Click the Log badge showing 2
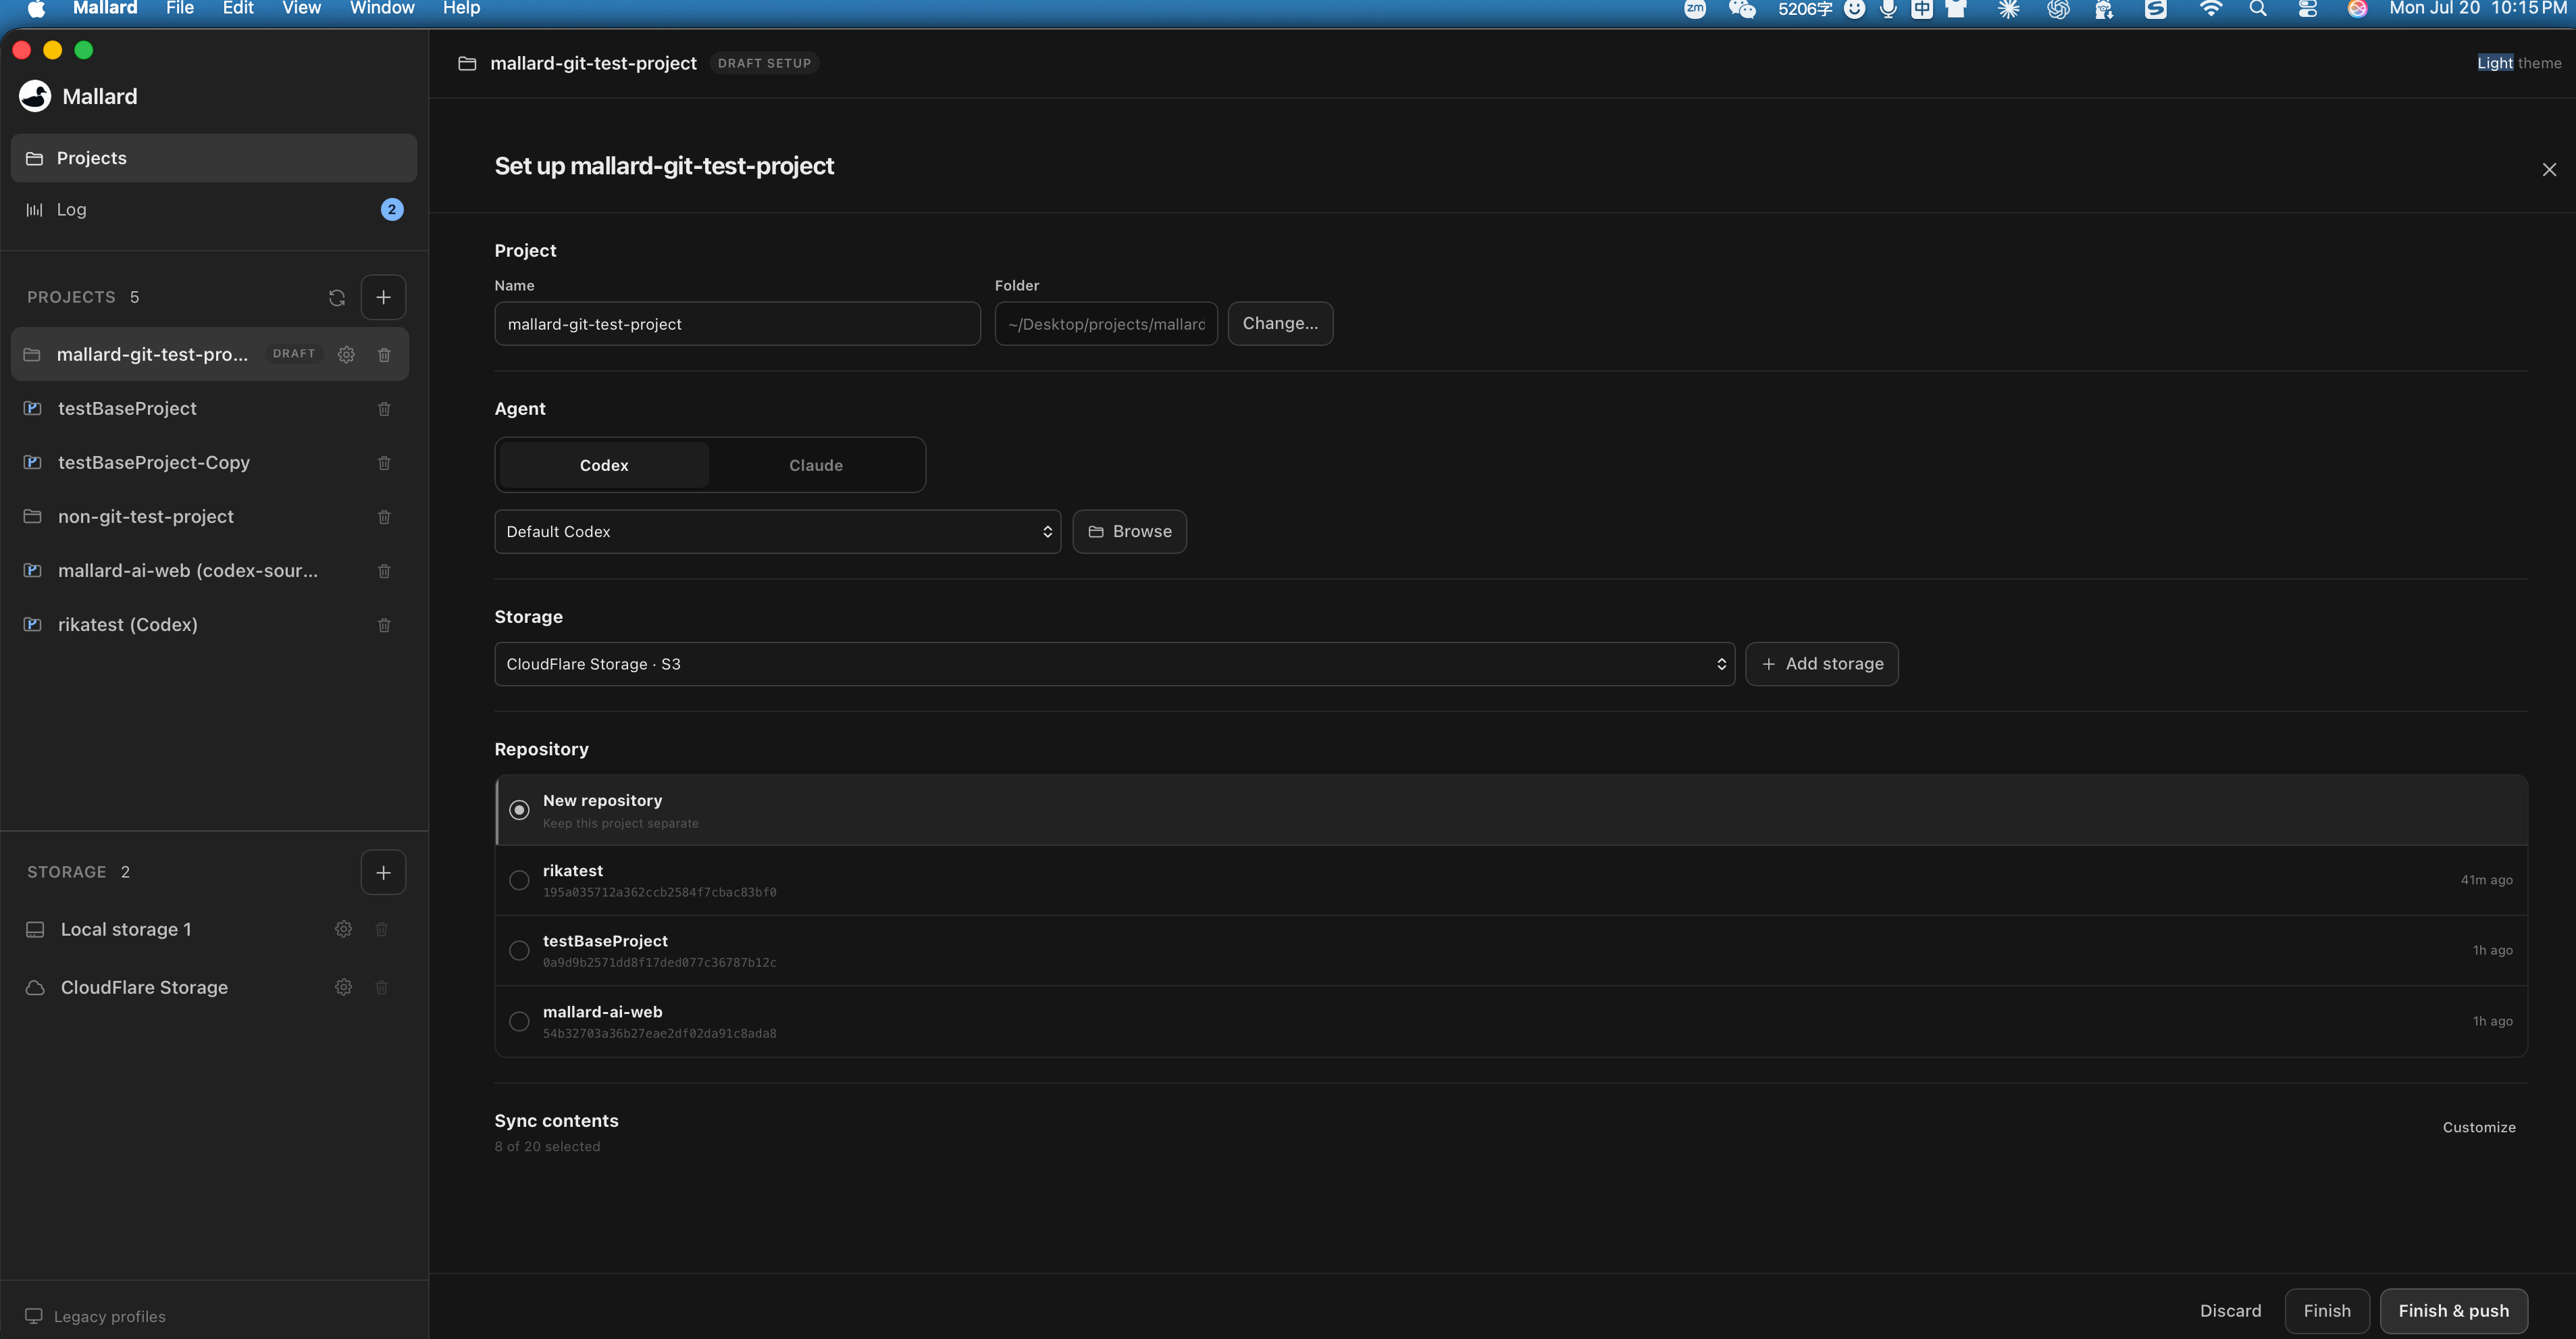 [x=392, y=209]
